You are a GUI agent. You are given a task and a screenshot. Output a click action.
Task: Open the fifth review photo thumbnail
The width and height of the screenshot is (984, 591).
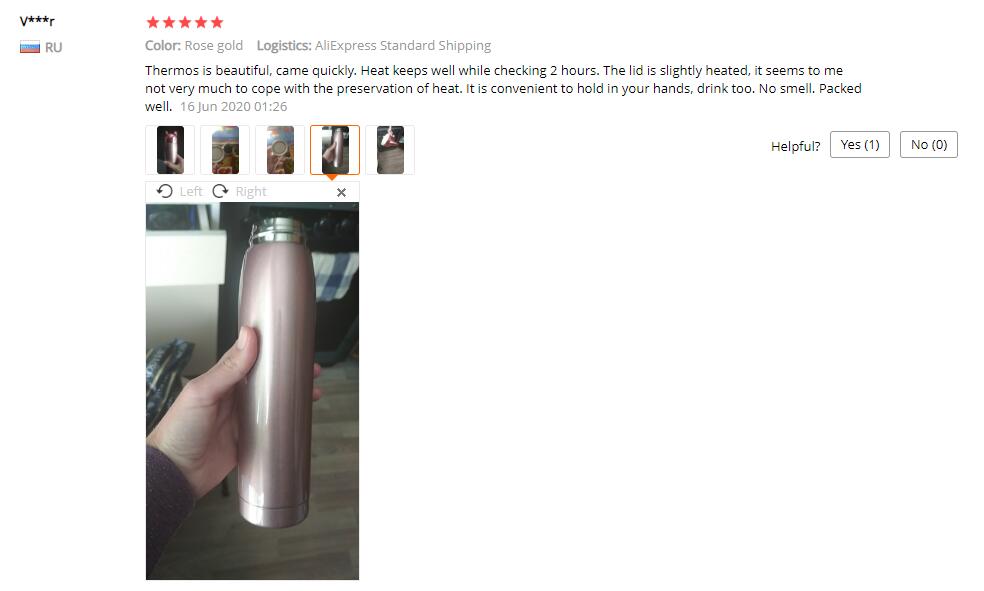390,150
